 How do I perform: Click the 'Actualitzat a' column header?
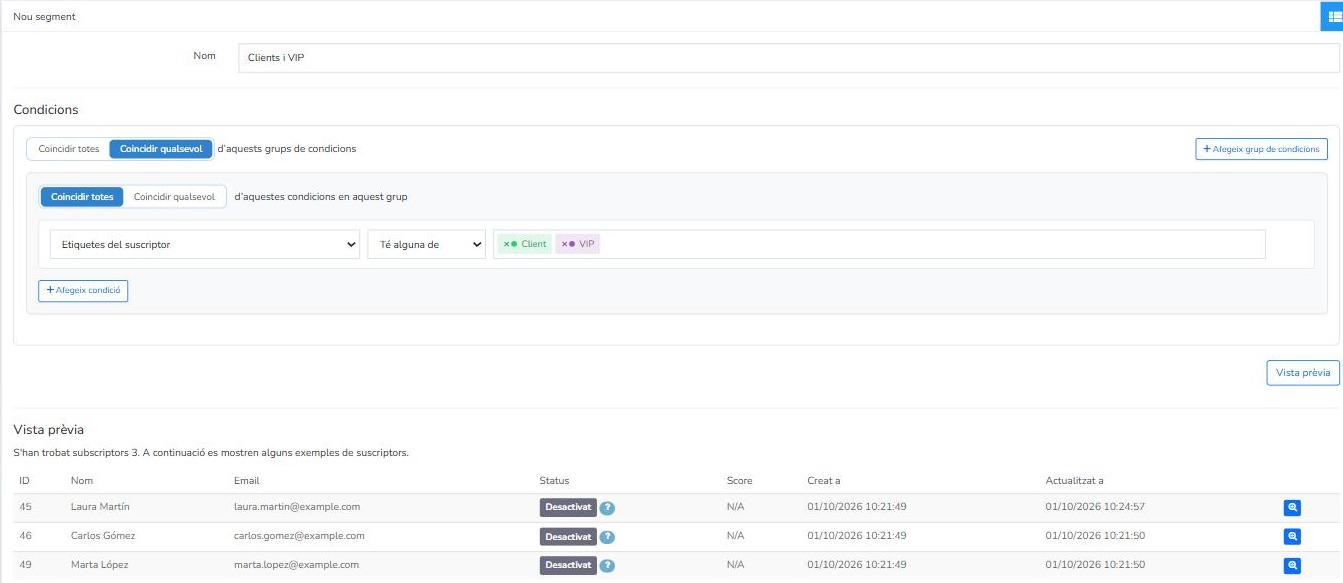point(1074,481)
